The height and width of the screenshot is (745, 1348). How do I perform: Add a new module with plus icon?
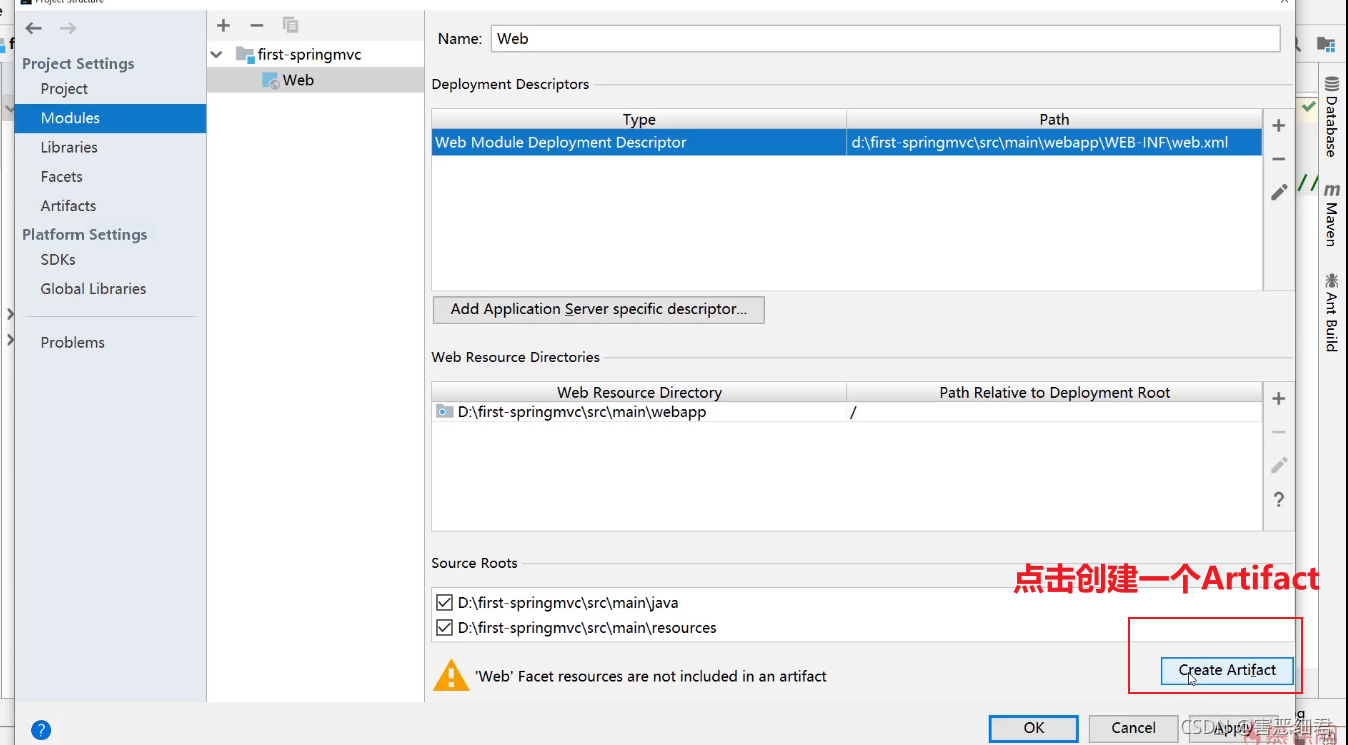(x=224, y=25)
